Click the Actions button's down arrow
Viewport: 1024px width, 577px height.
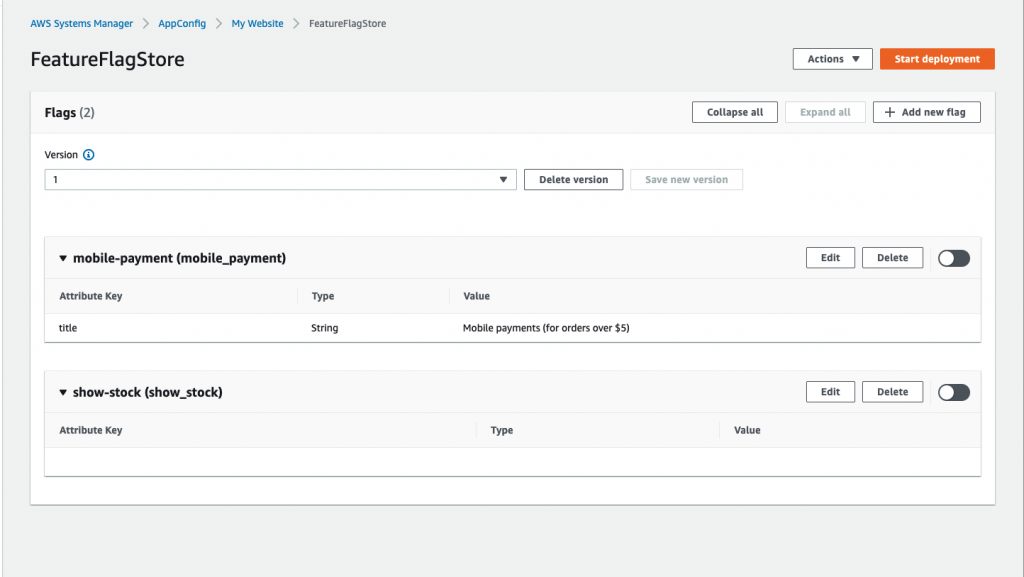[856, 59]
